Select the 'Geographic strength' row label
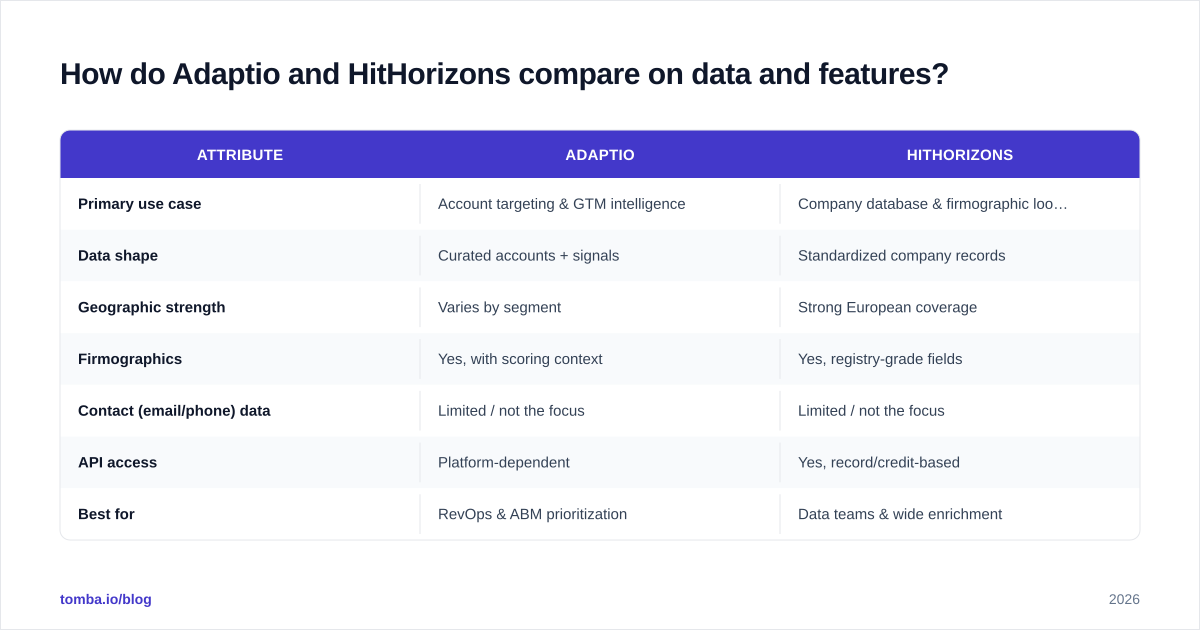1200x630 pixels. pyautogui.click(x=152, y=308)
